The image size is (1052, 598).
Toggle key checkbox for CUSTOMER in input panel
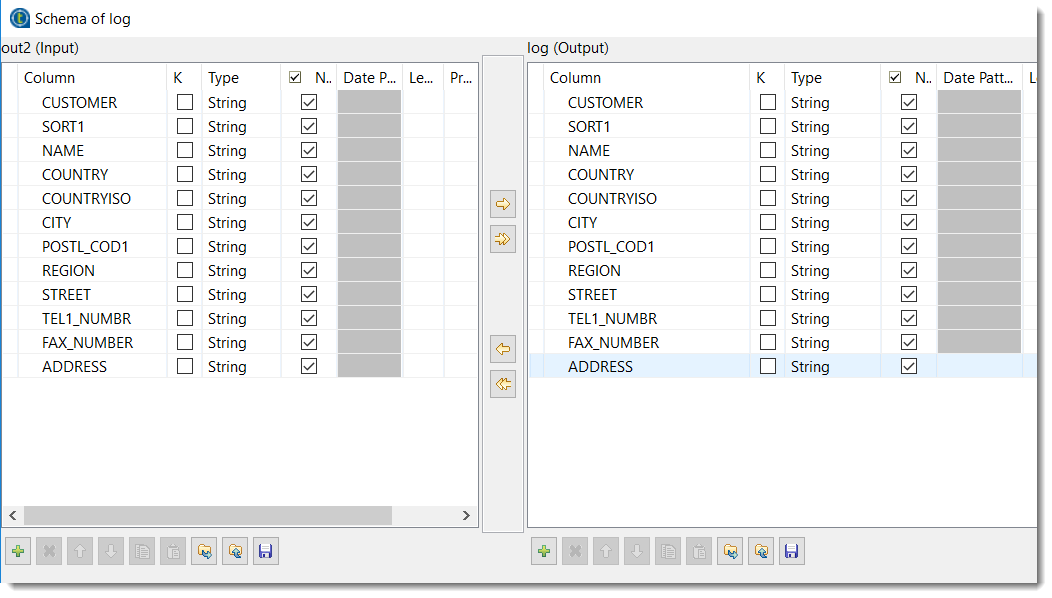tap(185, 102)
